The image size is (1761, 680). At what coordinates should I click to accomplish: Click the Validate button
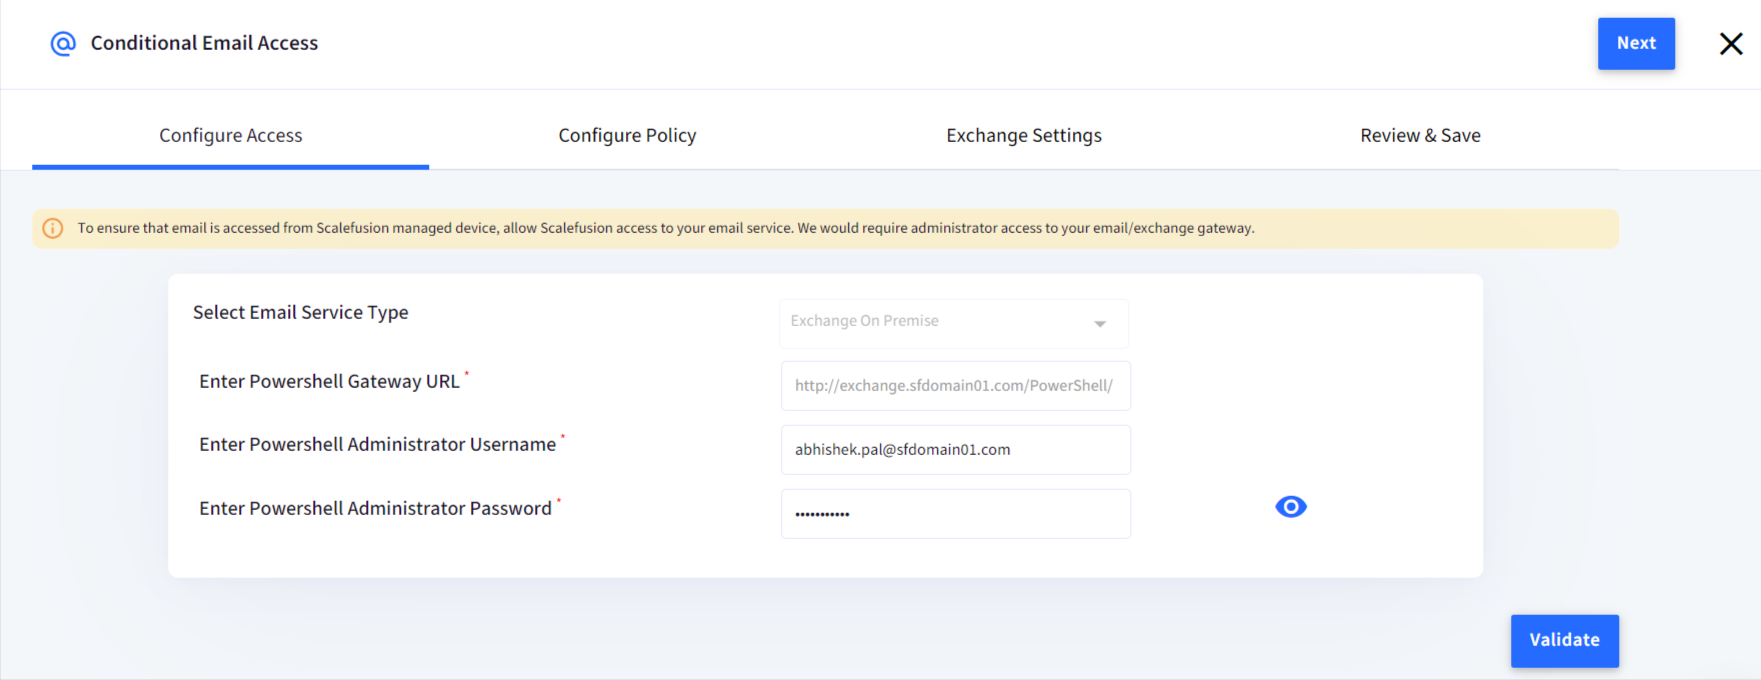[1565, 641]
